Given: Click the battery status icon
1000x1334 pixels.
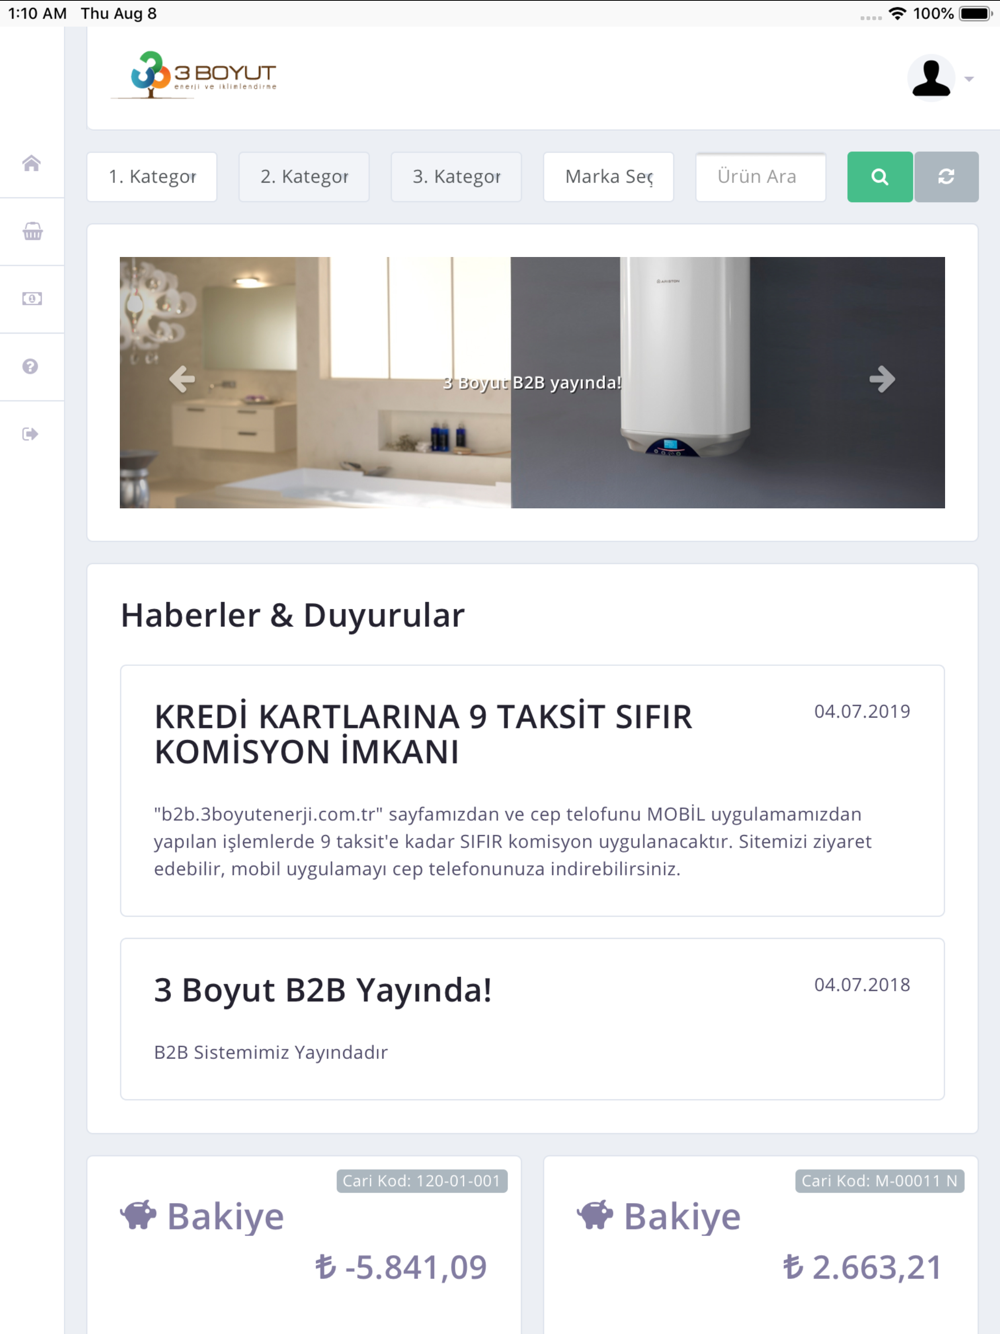Looking at the screenshot, I should pos(976,14).
